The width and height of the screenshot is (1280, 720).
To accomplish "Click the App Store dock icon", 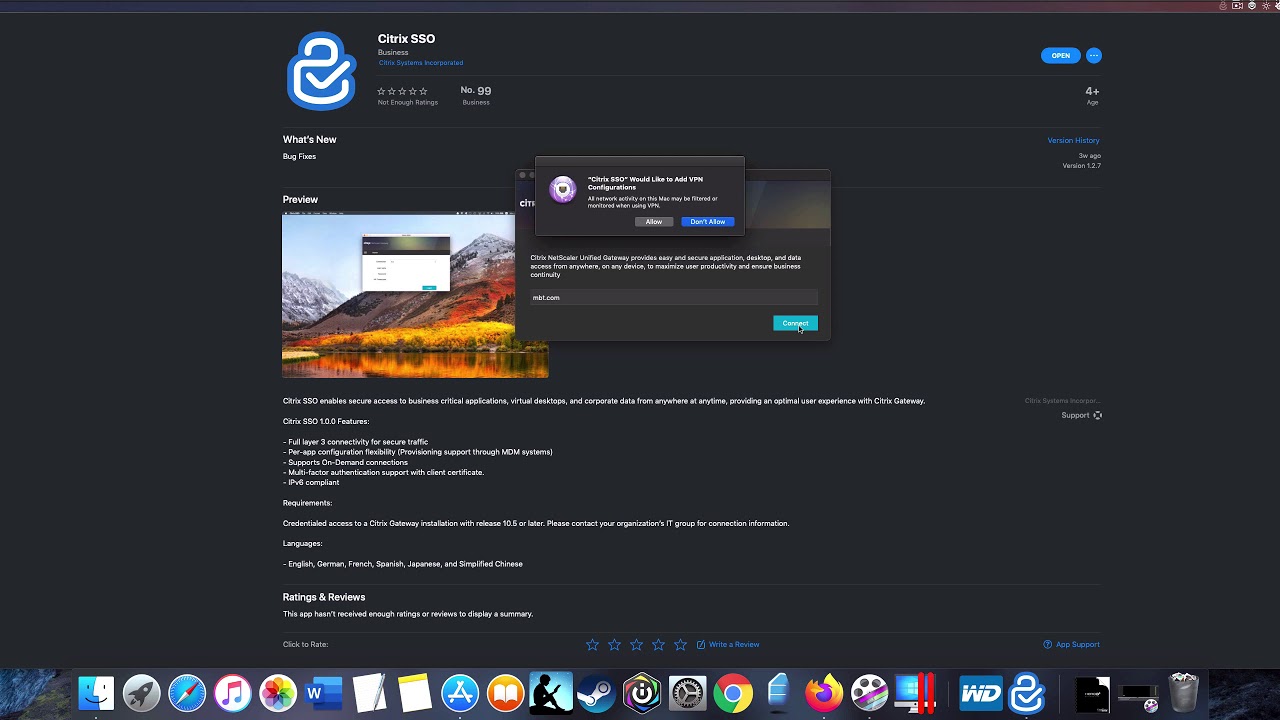I will (460, 693).
